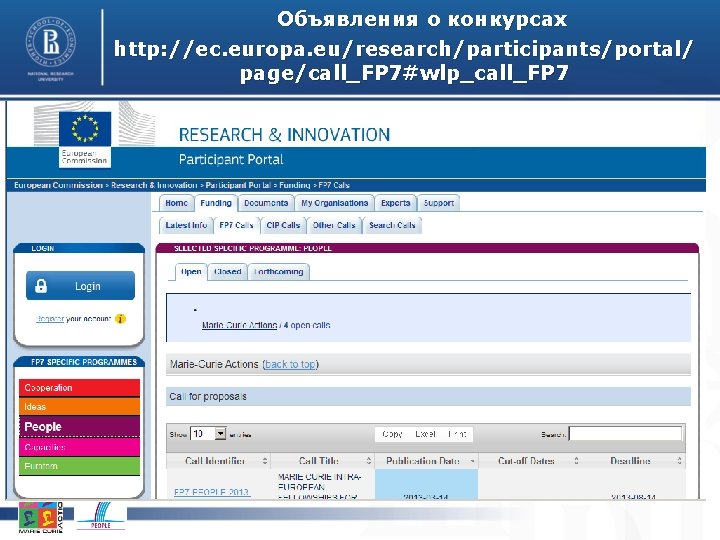
Task: Select People programme in sidebar
Action: [79, 427]
